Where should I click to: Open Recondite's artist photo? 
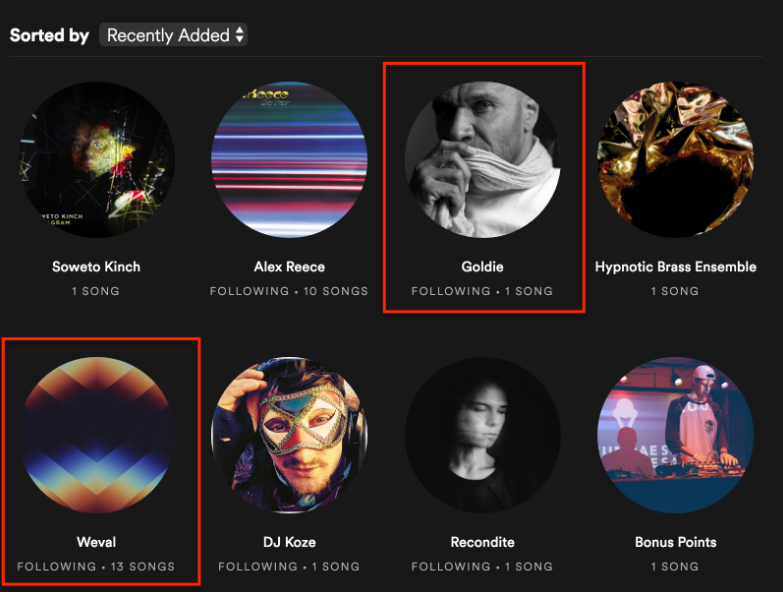point(482,436)
